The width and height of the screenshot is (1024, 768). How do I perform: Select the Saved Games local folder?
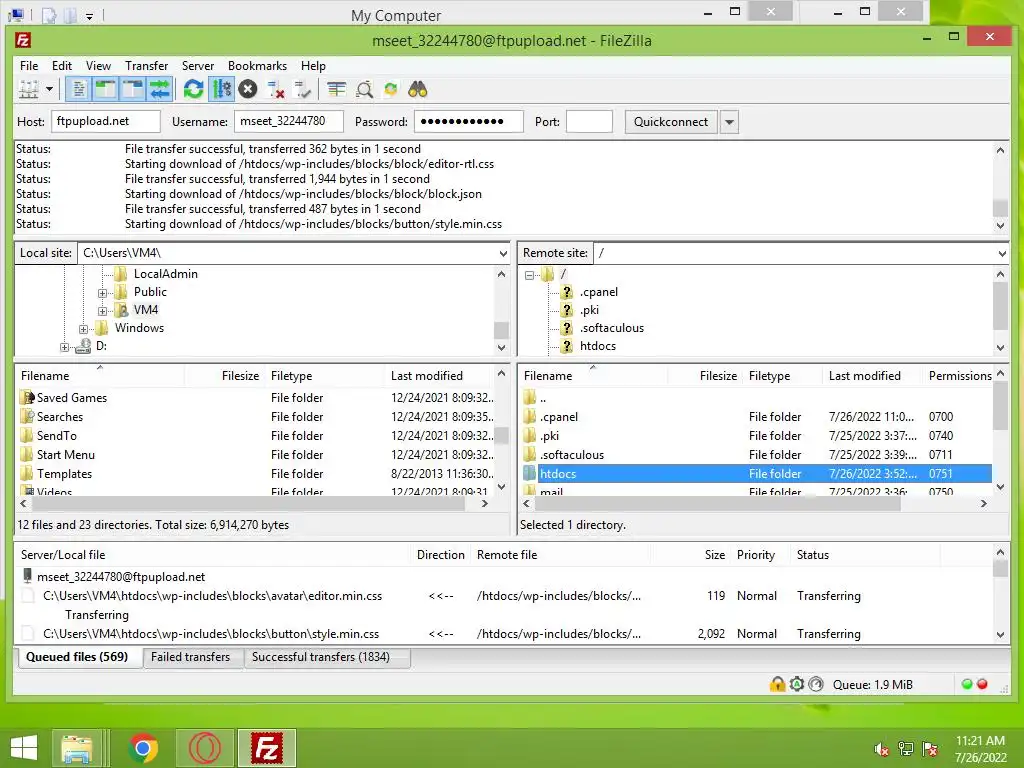point(72,398)
